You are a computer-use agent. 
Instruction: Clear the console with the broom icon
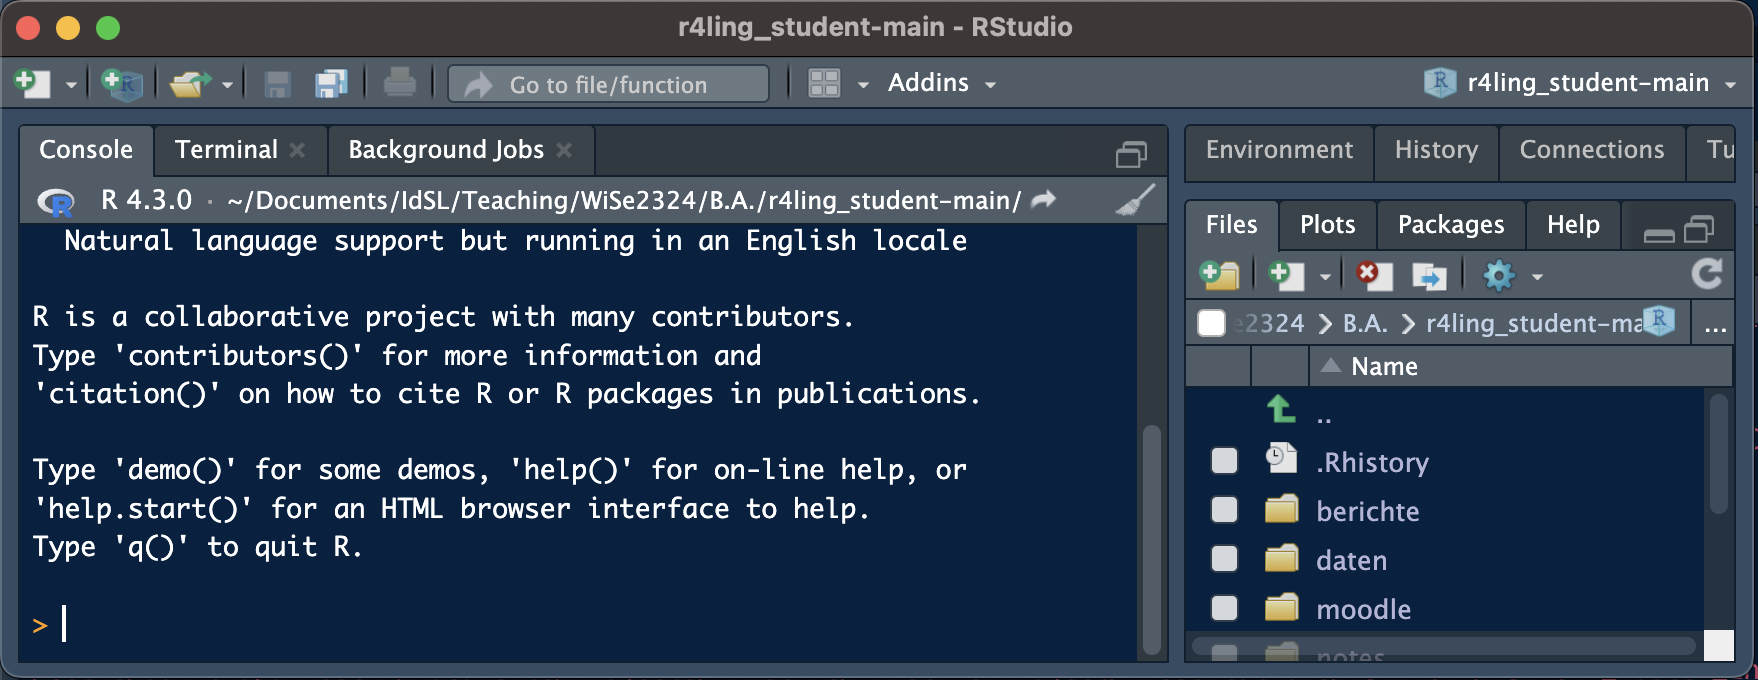pyautogui.click(x=1134, y=200)
